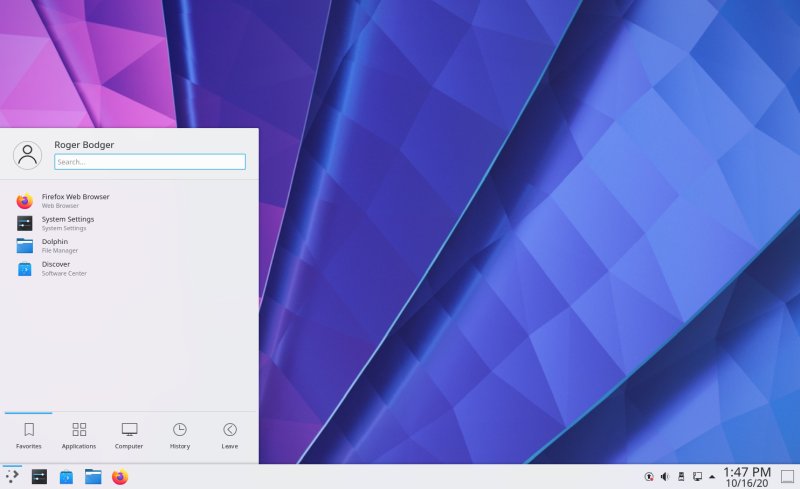Image resolution: width=800 pixels, height=489 pixels.
Task: Click the updates notification tray icon
Action: (x=649, y=477)
